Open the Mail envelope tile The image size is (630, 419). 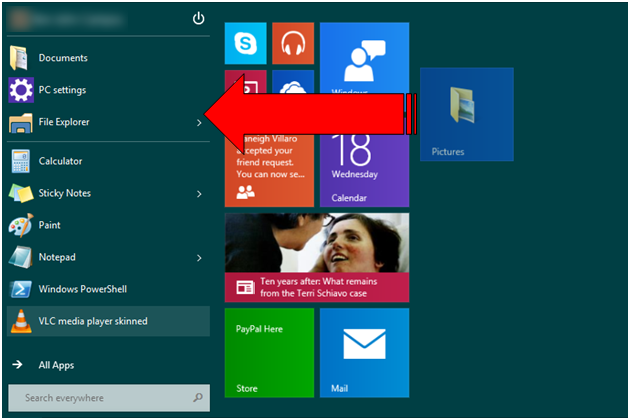click(x=364, y=353)
